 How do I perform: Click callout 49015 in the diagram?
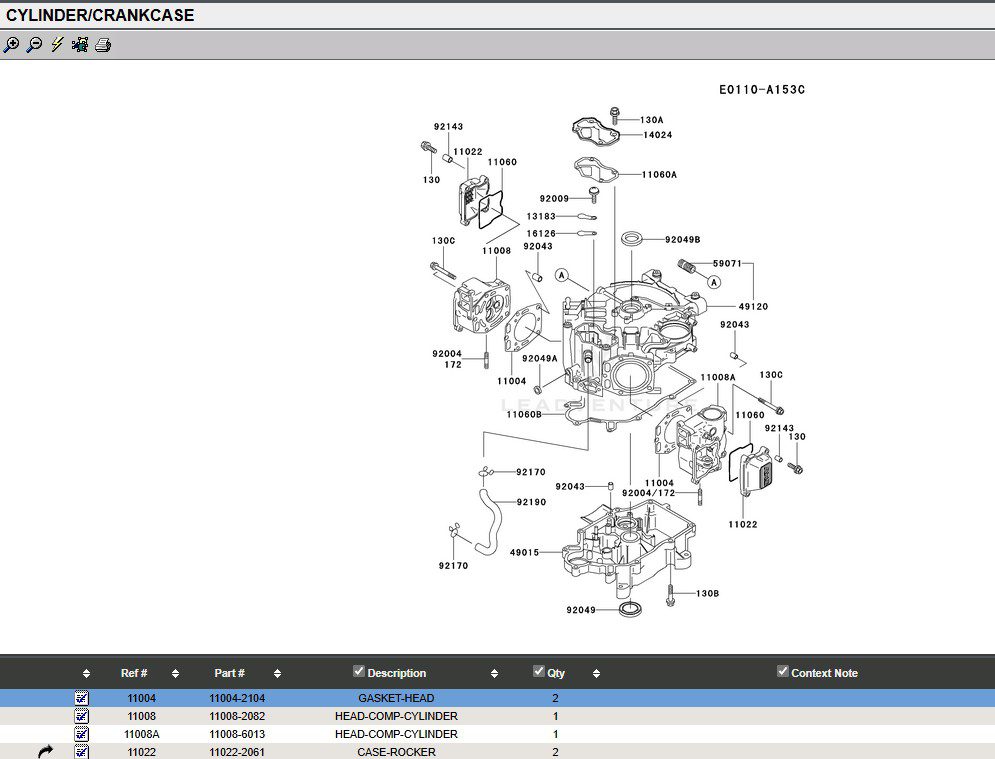click(x=524, y=552)
